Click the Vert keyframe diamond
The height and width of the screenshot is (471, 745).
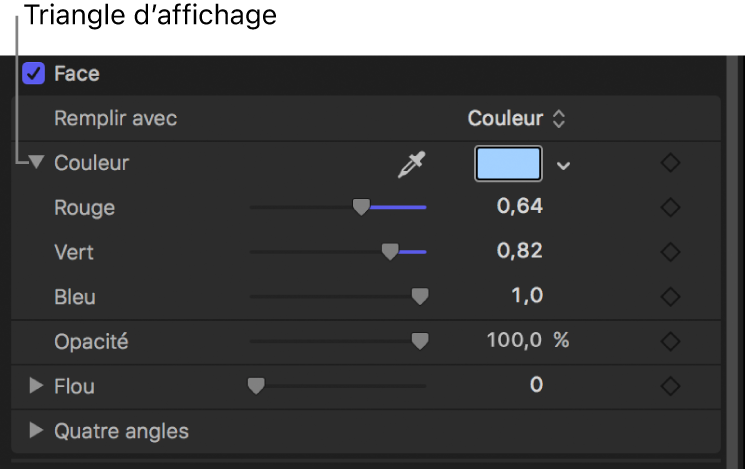point(671,251)
